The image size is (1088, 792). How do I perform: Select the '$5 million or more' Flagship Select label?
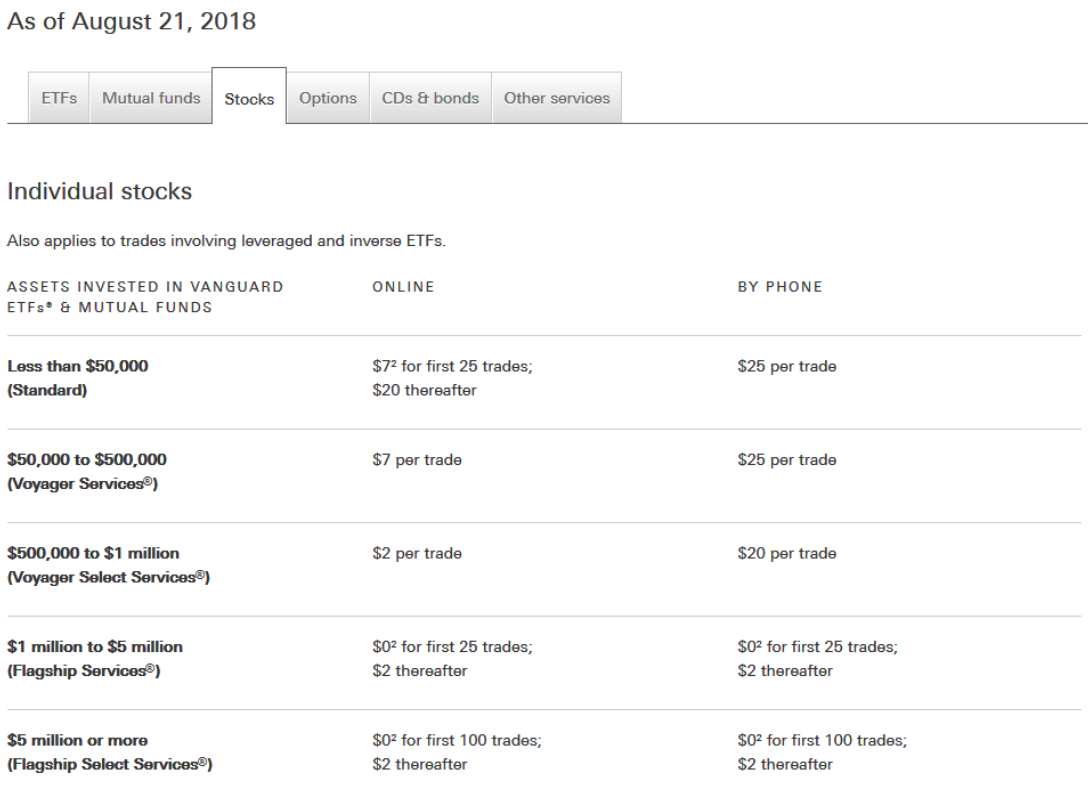click(x=110, y=752)
